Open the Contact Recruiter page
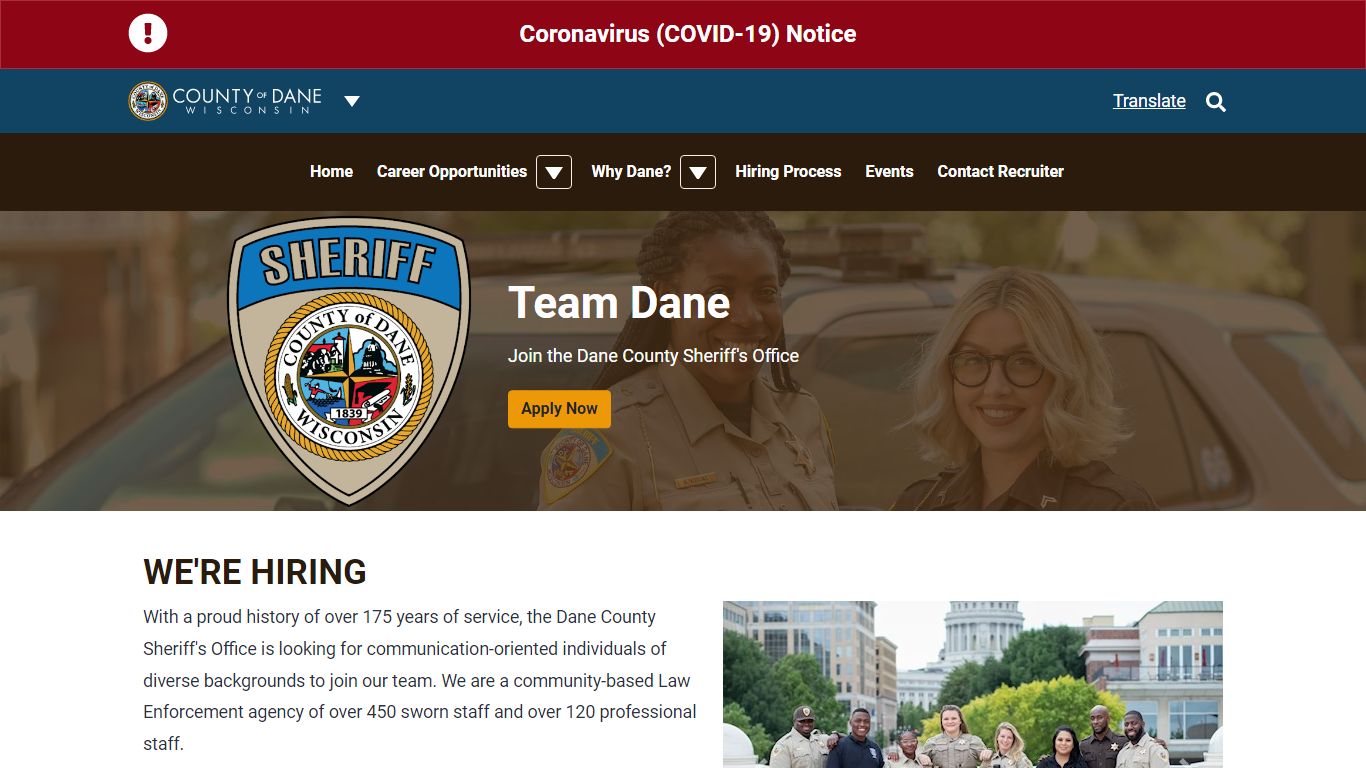This screenshot has height=768, width=1366. (x=1000, y=172)
